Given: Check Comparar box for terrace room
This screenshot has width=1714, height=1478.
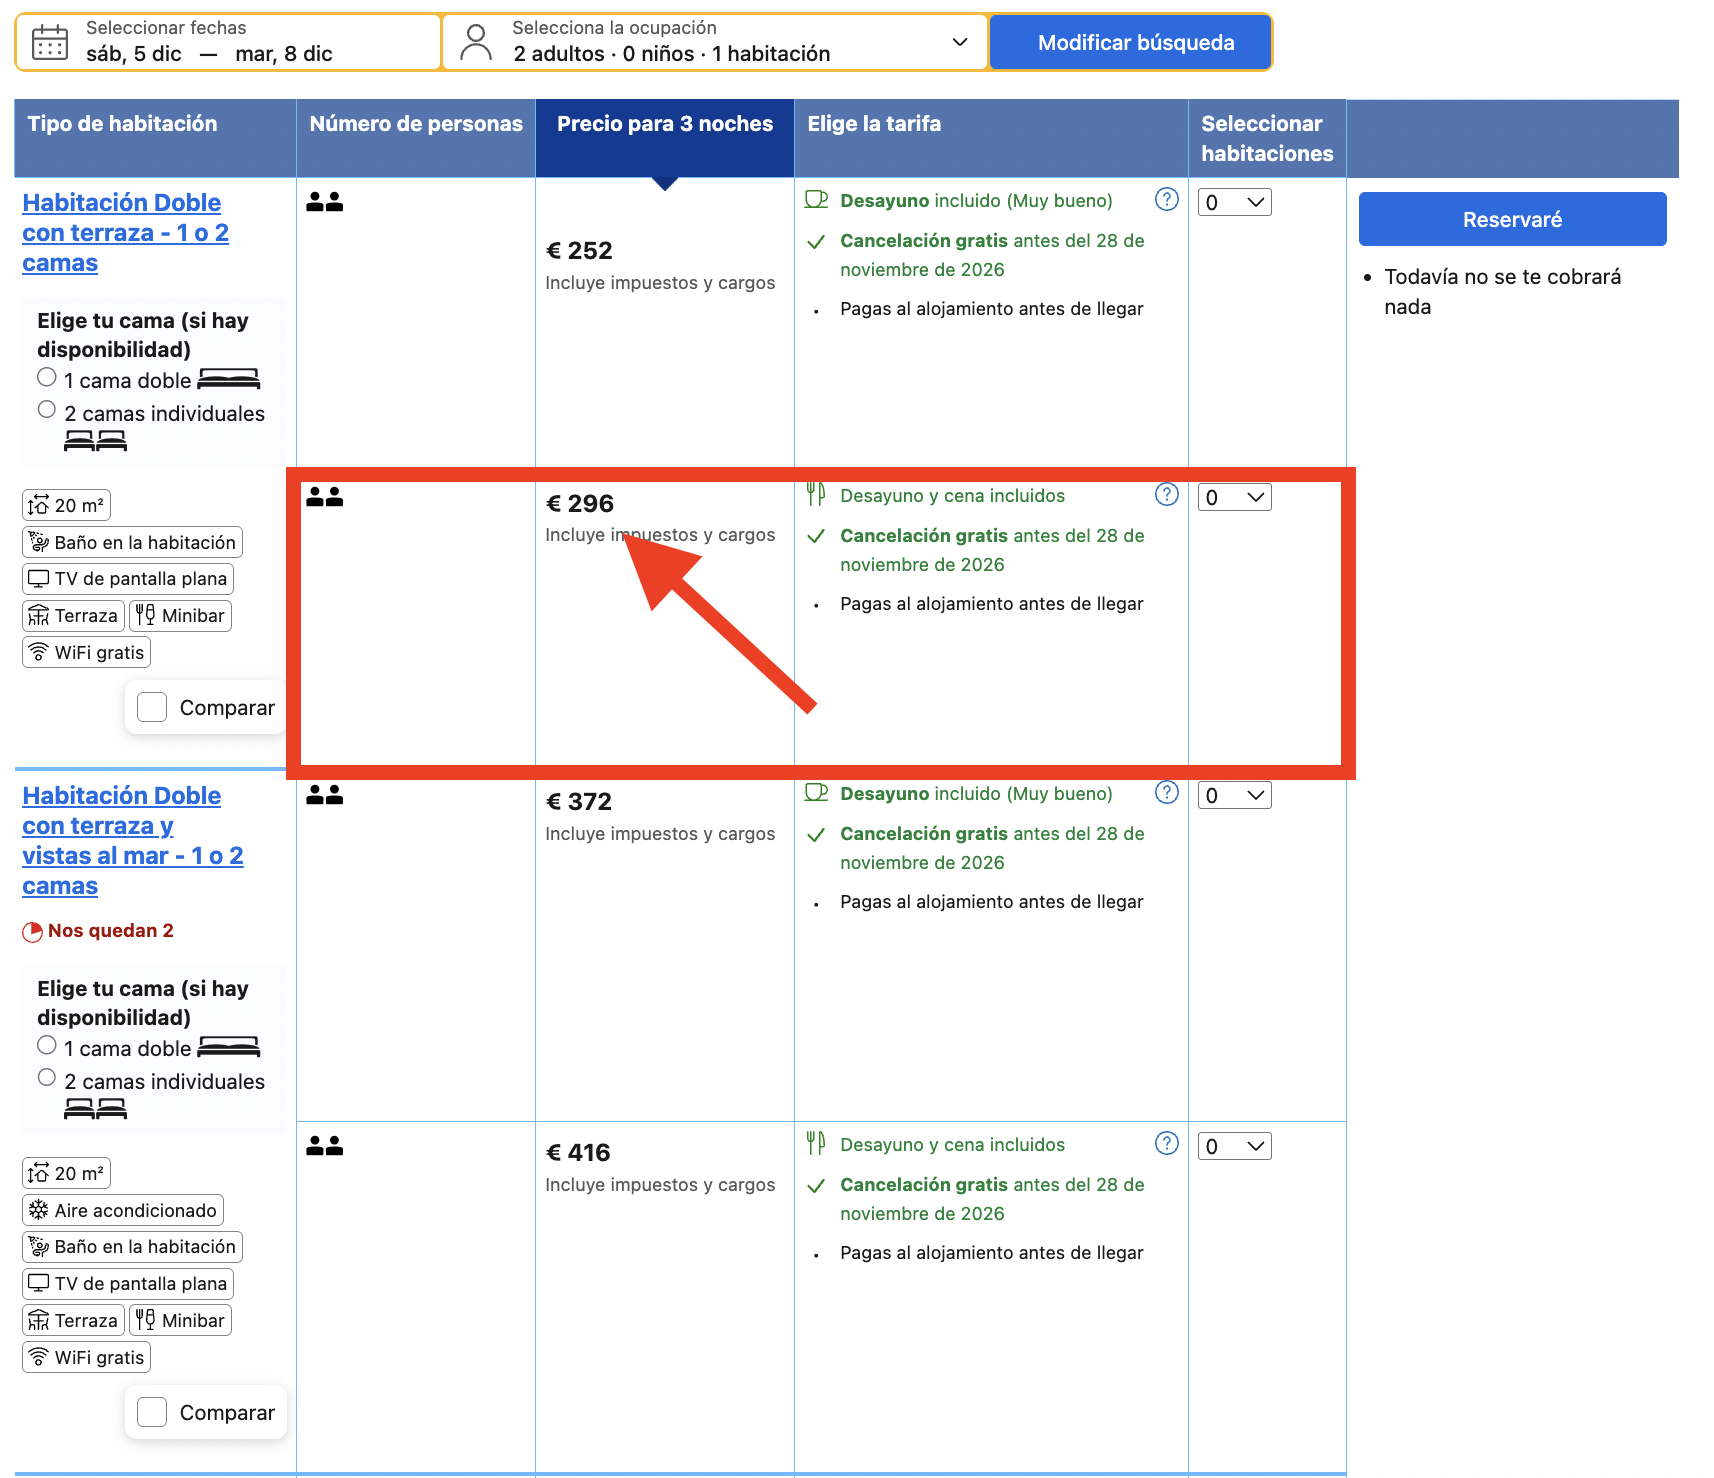Looking at the screenshot, I should 152,707.
